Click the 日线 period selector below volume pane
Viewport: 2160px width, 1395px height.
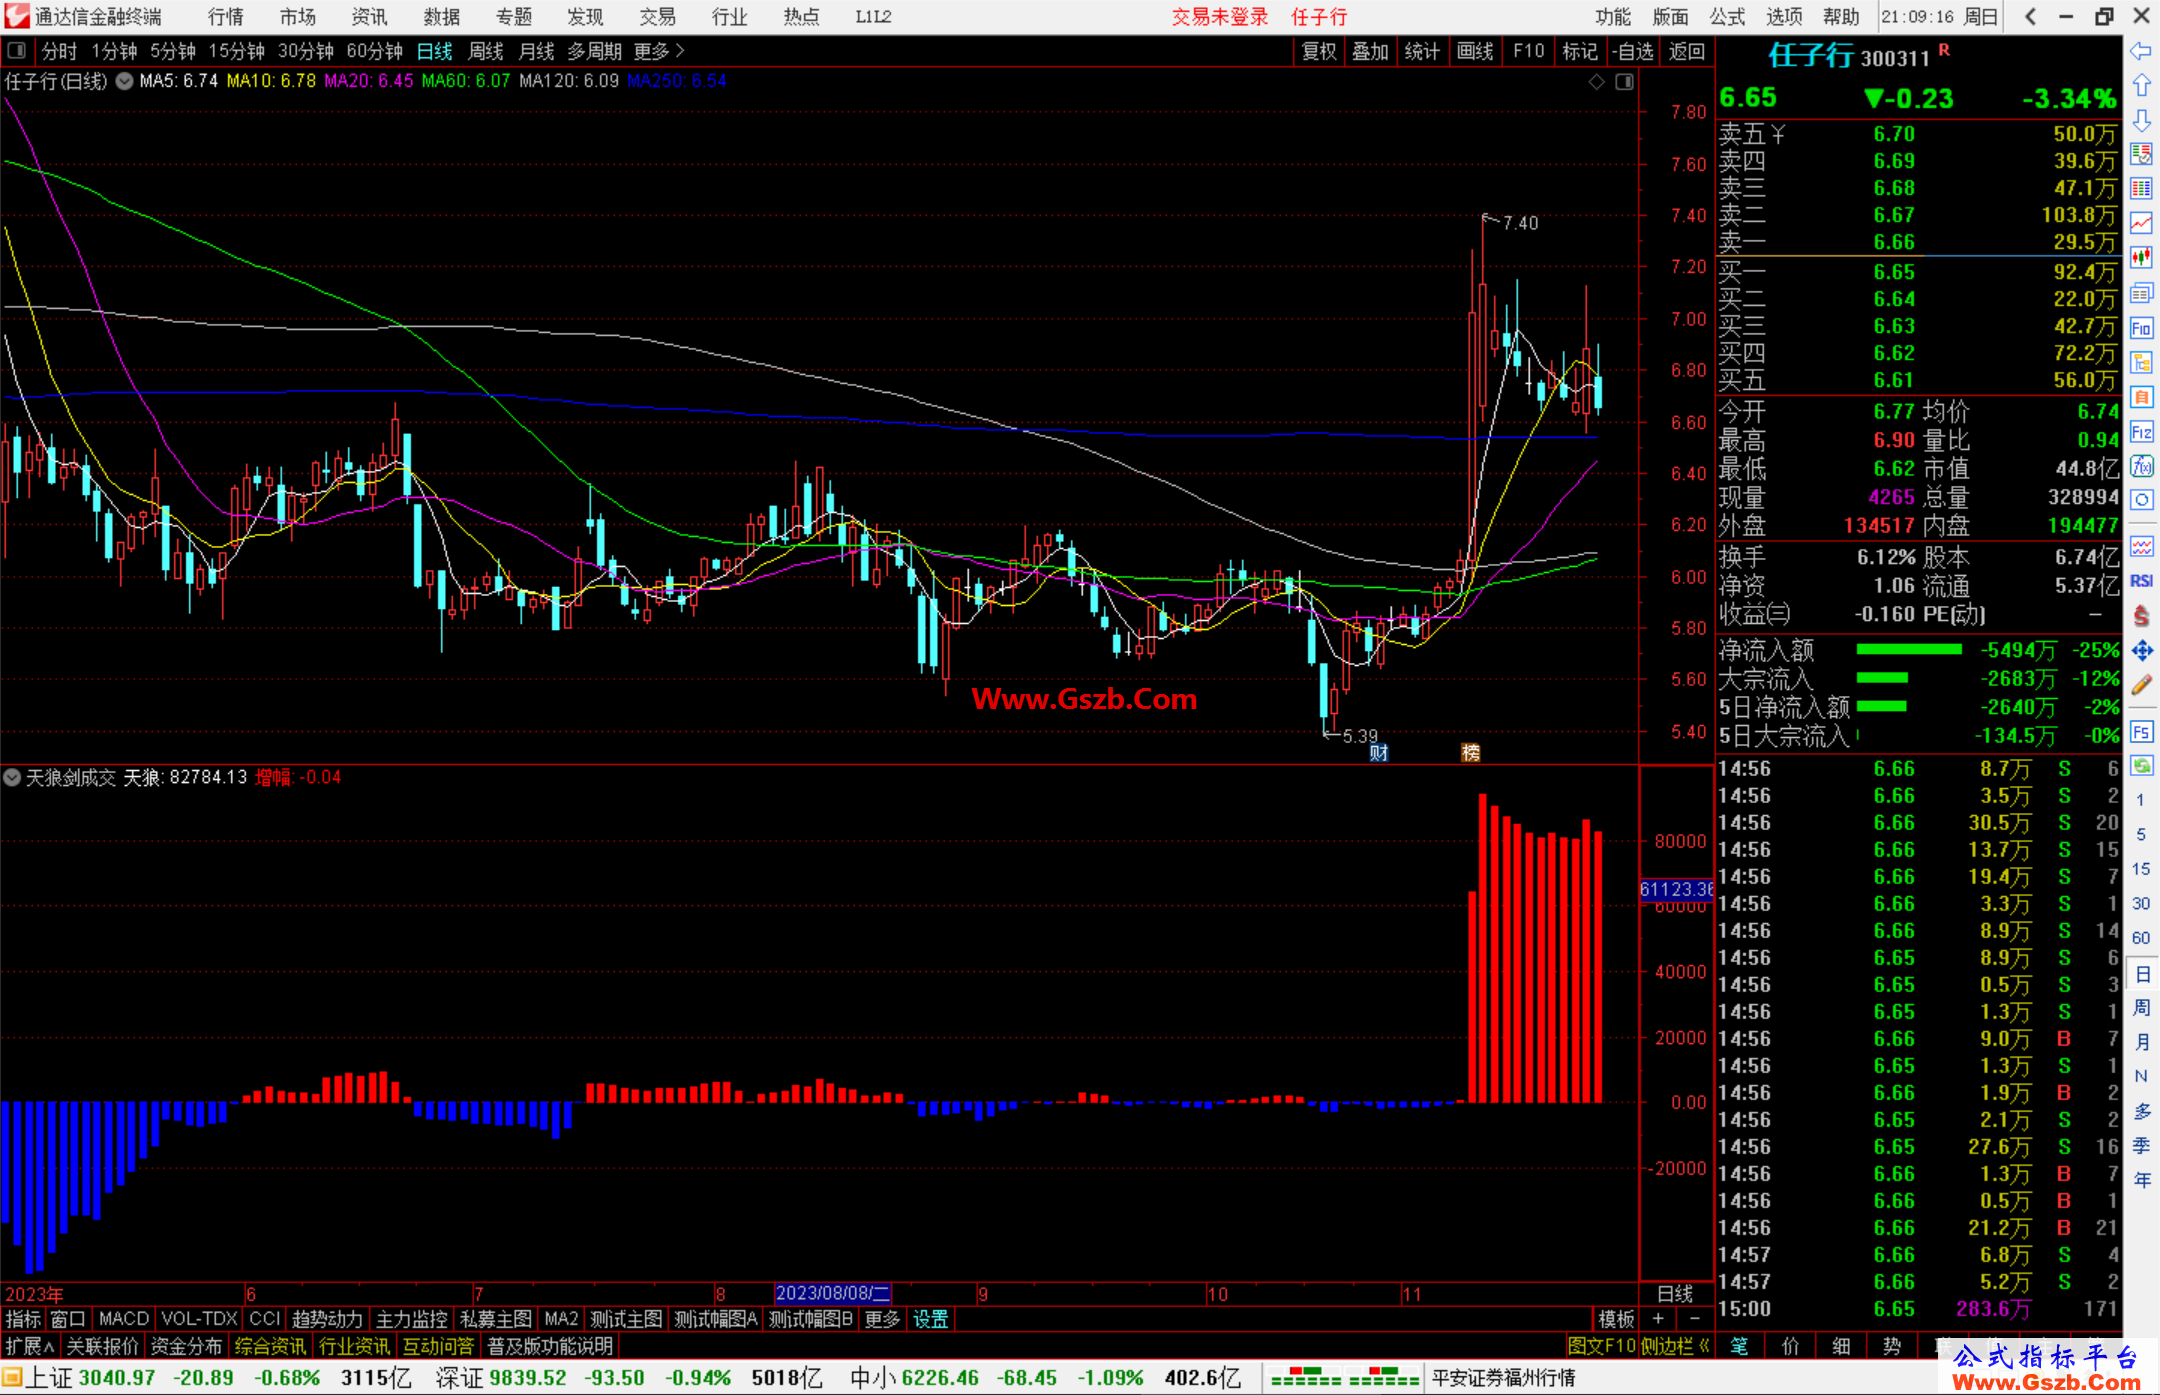tap(1675, 1293)
